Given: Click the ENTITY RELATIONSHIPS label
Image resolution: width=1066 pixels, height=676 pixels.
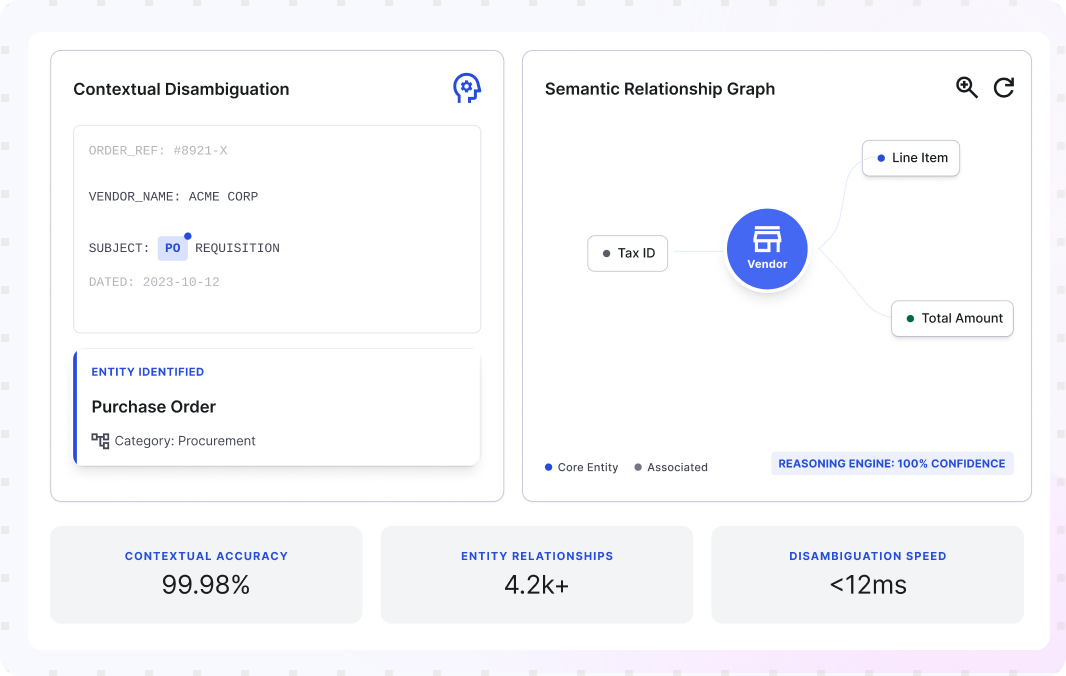Looking at the screenshot, I should point(537,556).
